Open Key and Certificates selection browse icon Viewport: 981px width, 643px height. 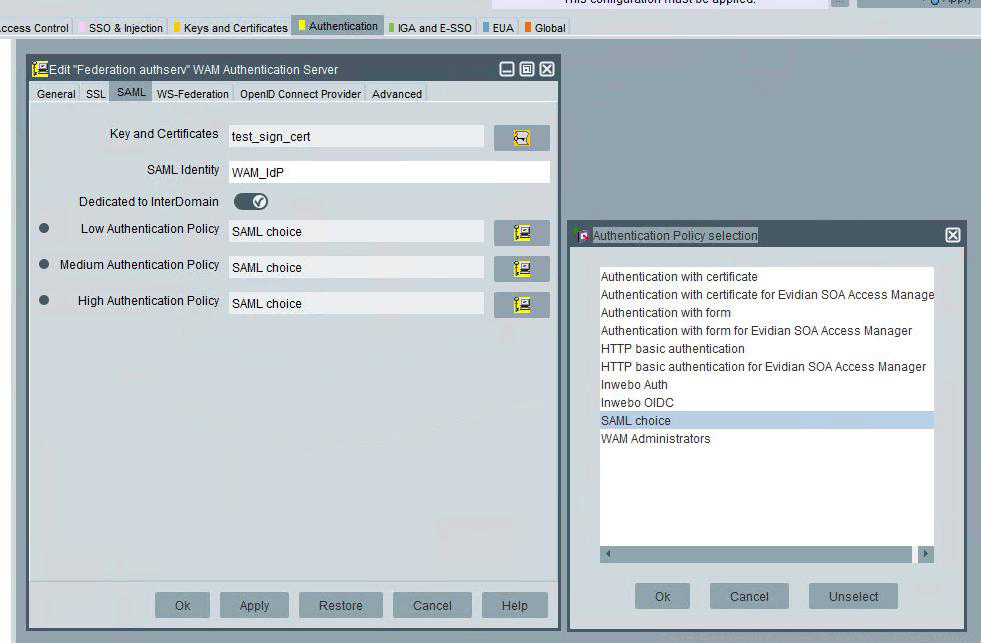(521, 138)
